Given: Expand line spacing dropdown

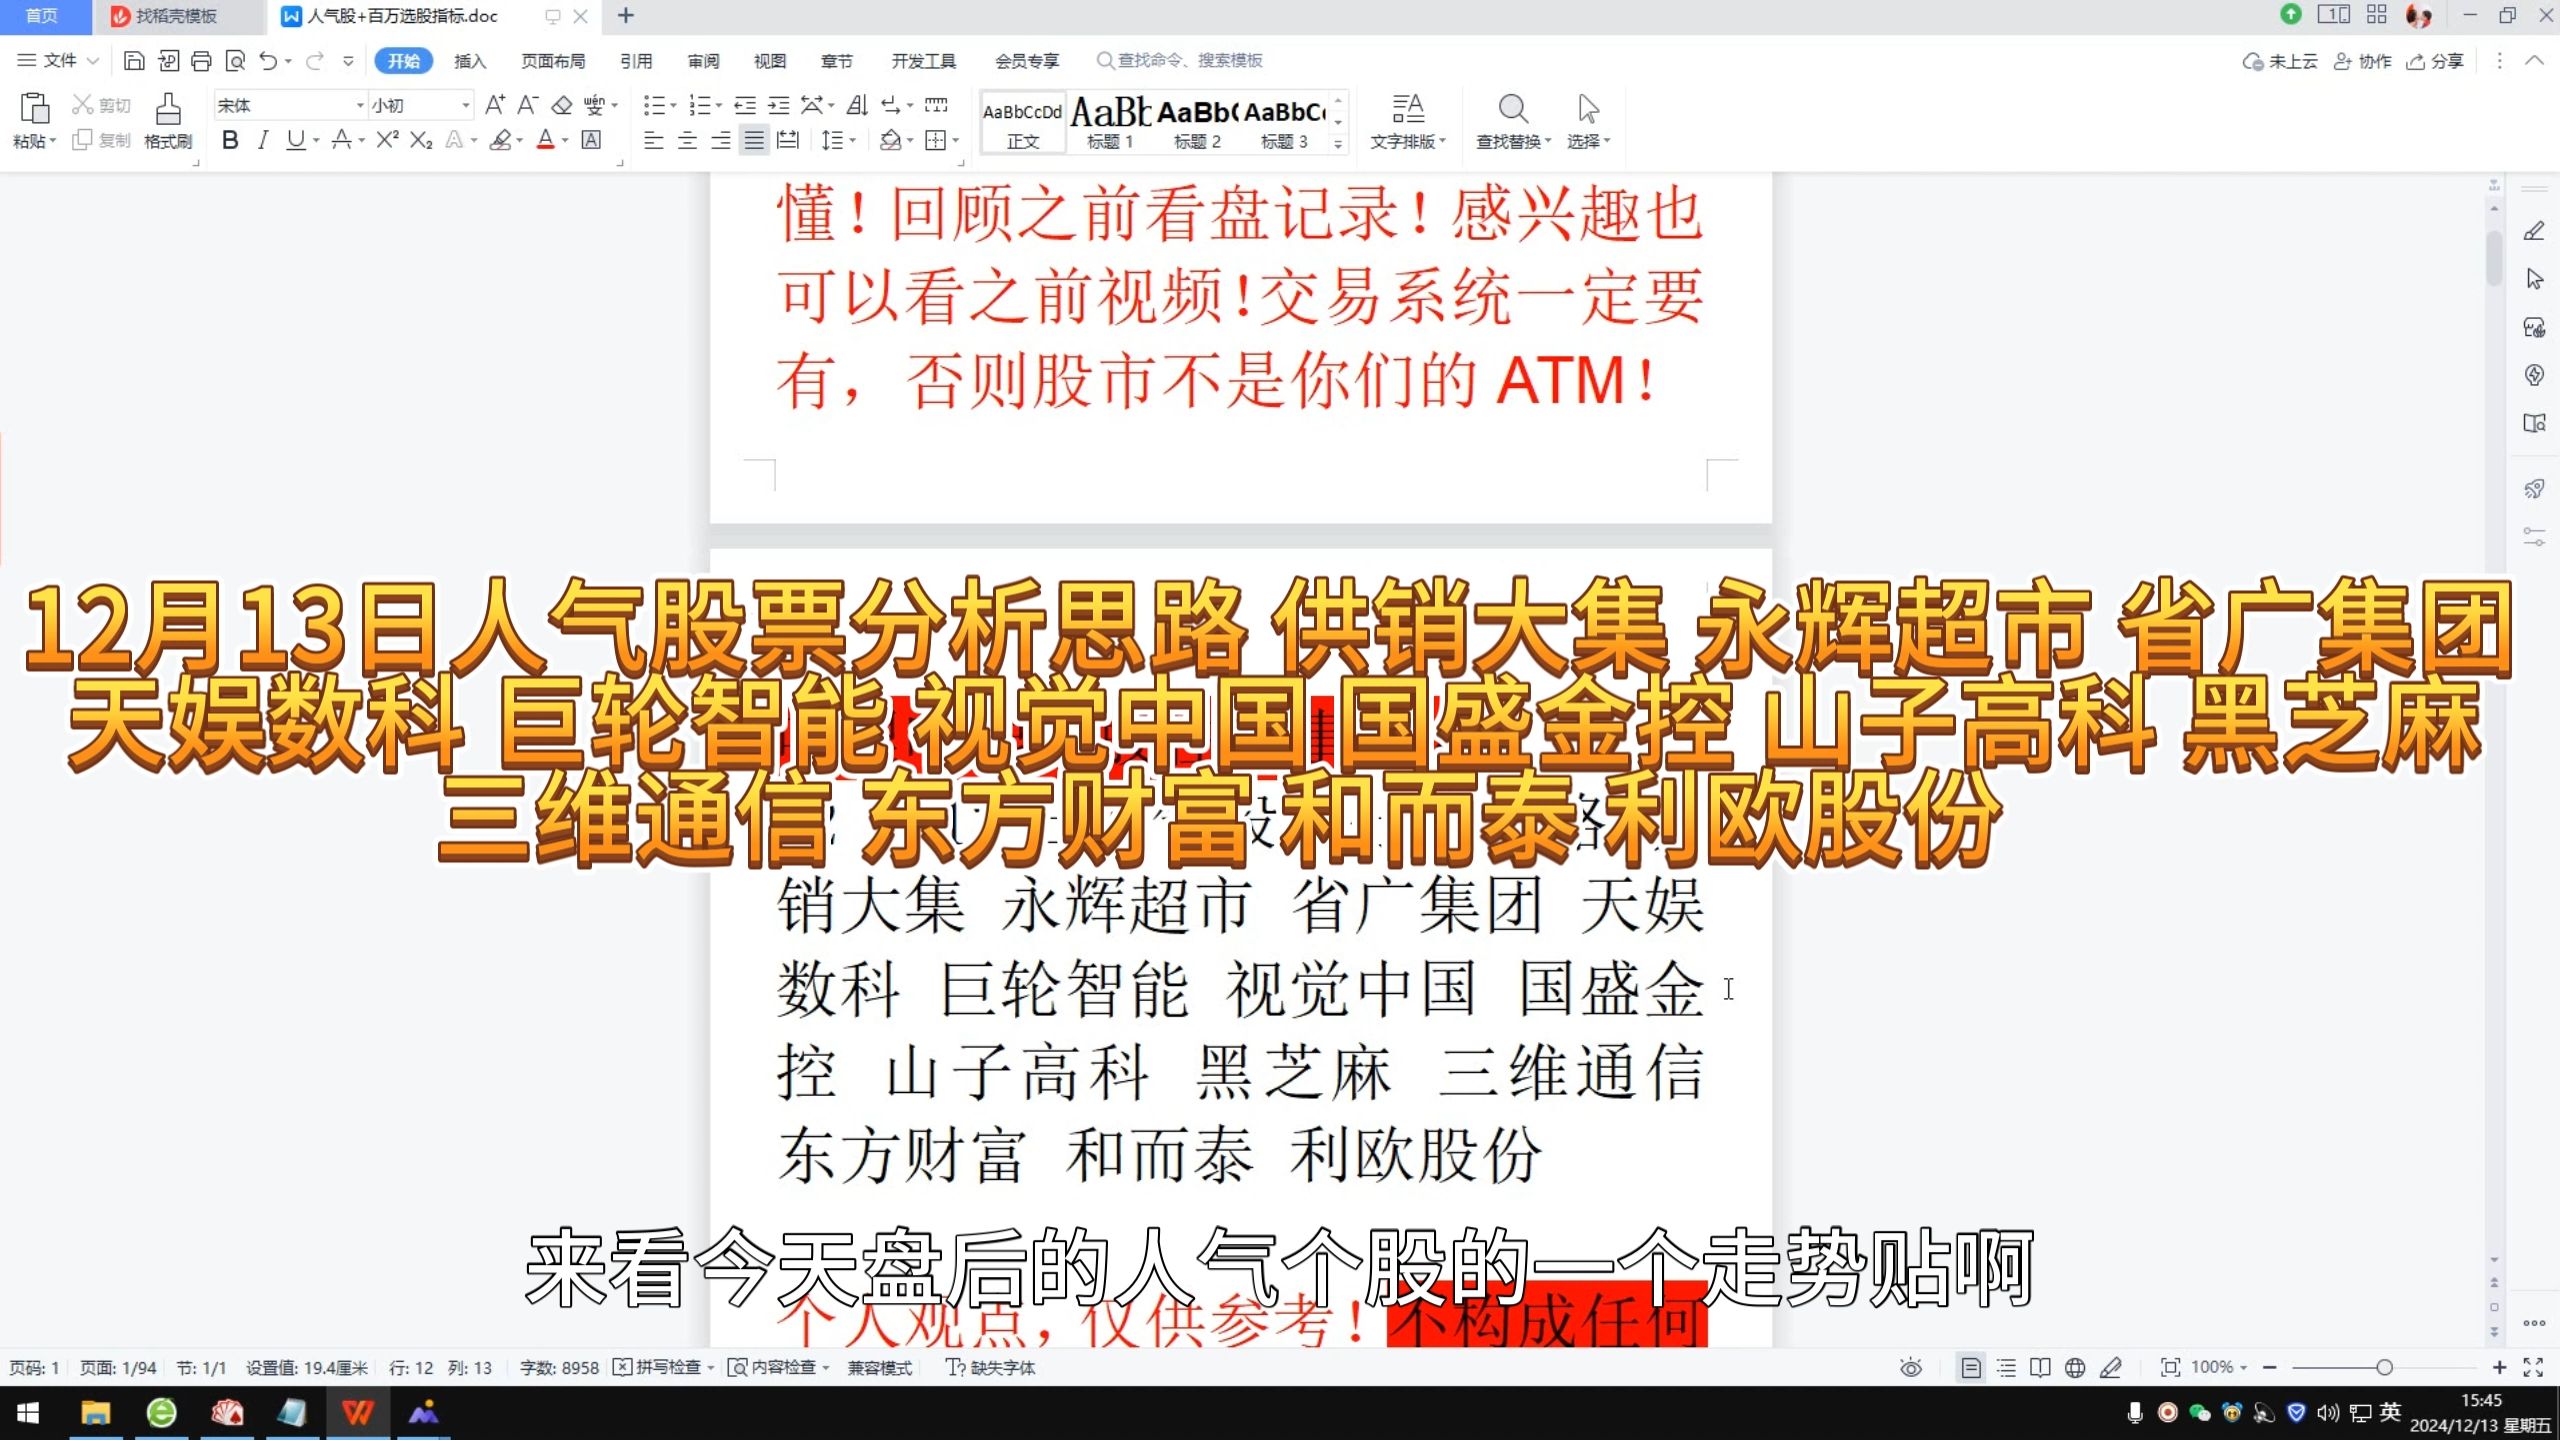Looking at the screenshot, I should tap(852, 141).
